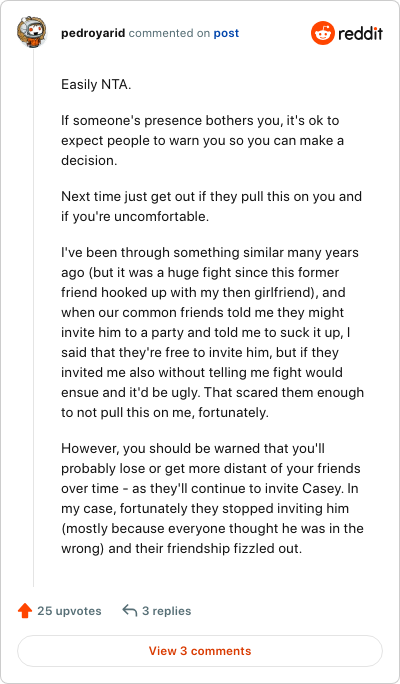The width and height of the screenshot is (400, 684).
Task: Open the blue "post" link
Action: tap(226, 34)
